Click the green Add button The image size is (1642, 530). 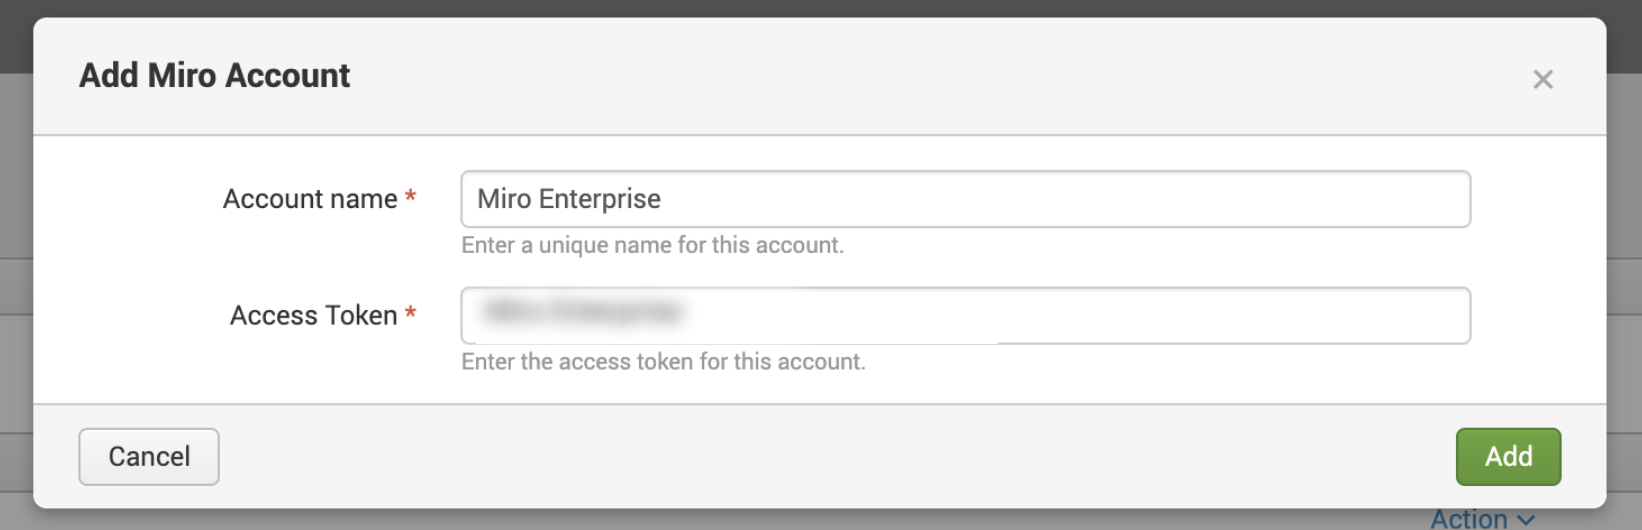(x=1507, y=457)
